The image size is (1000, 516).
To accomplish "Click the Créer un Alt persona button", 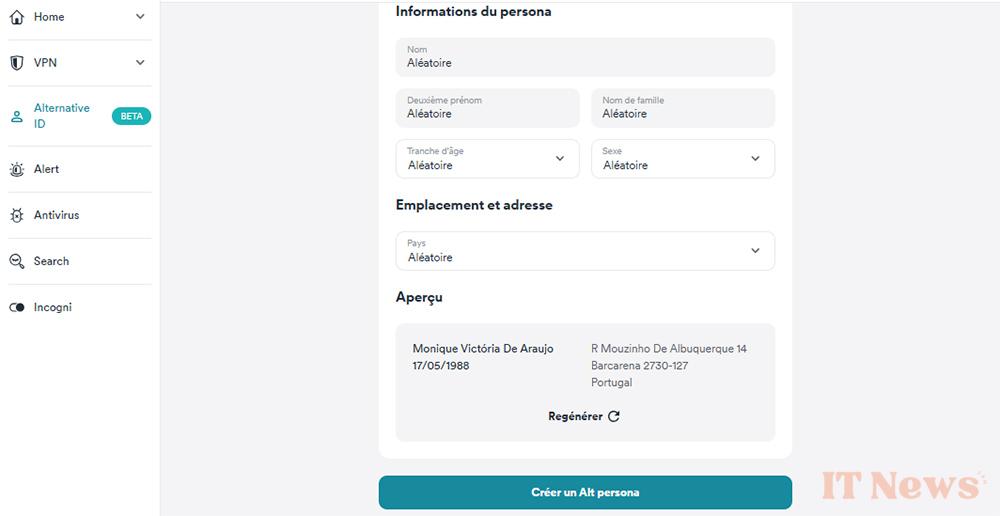I will coord(585,492).
